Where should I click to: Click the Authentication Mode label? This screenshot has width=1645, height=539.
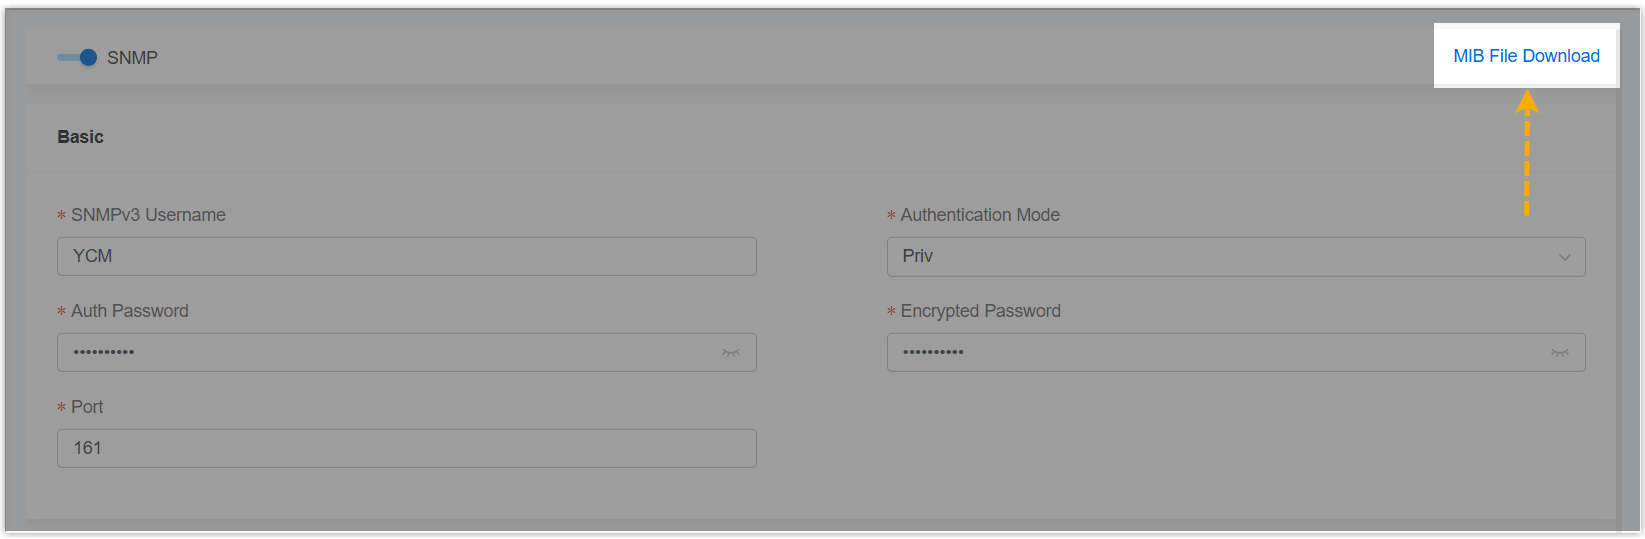980,215
